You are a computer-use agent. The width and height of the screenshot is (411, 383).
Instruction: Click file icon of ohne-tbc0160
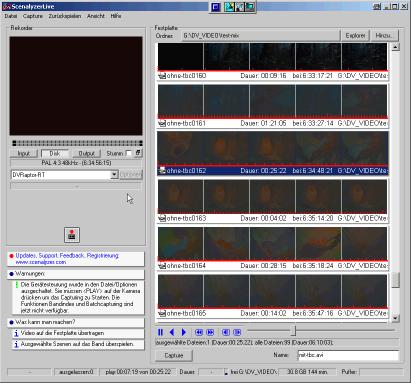pyautogui.click(x=162, y=76)
